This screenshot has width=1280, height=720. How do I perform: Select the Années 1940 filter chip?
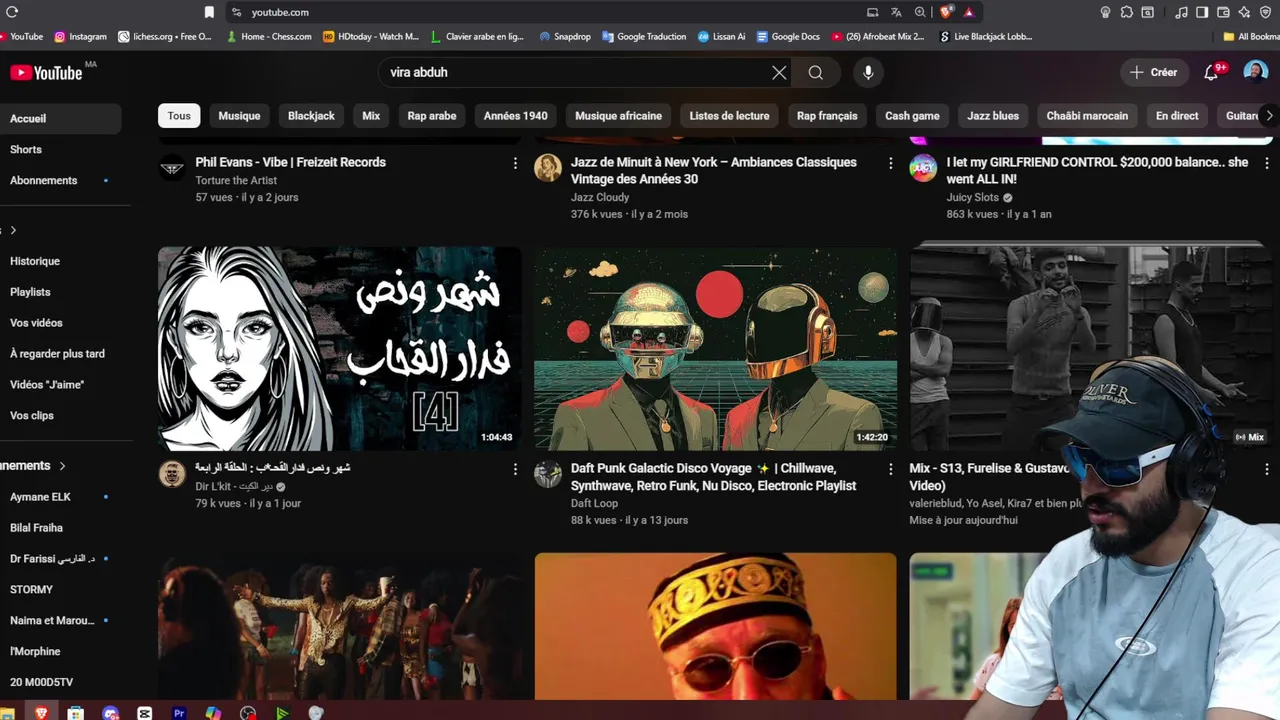pyautogui.click(x=515, y=116)
